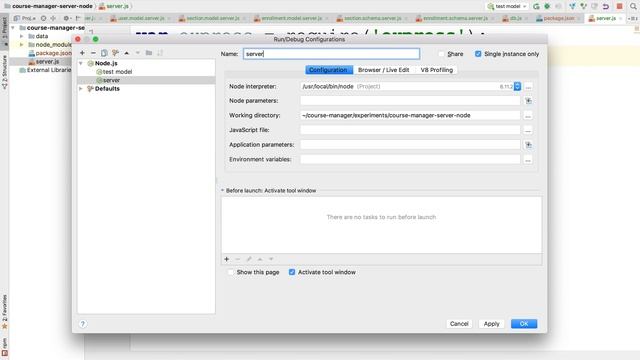Collapse course-manager-server-node project root
Image resolution: width=640 pixels, height=360 pixels.
point(13,28)
